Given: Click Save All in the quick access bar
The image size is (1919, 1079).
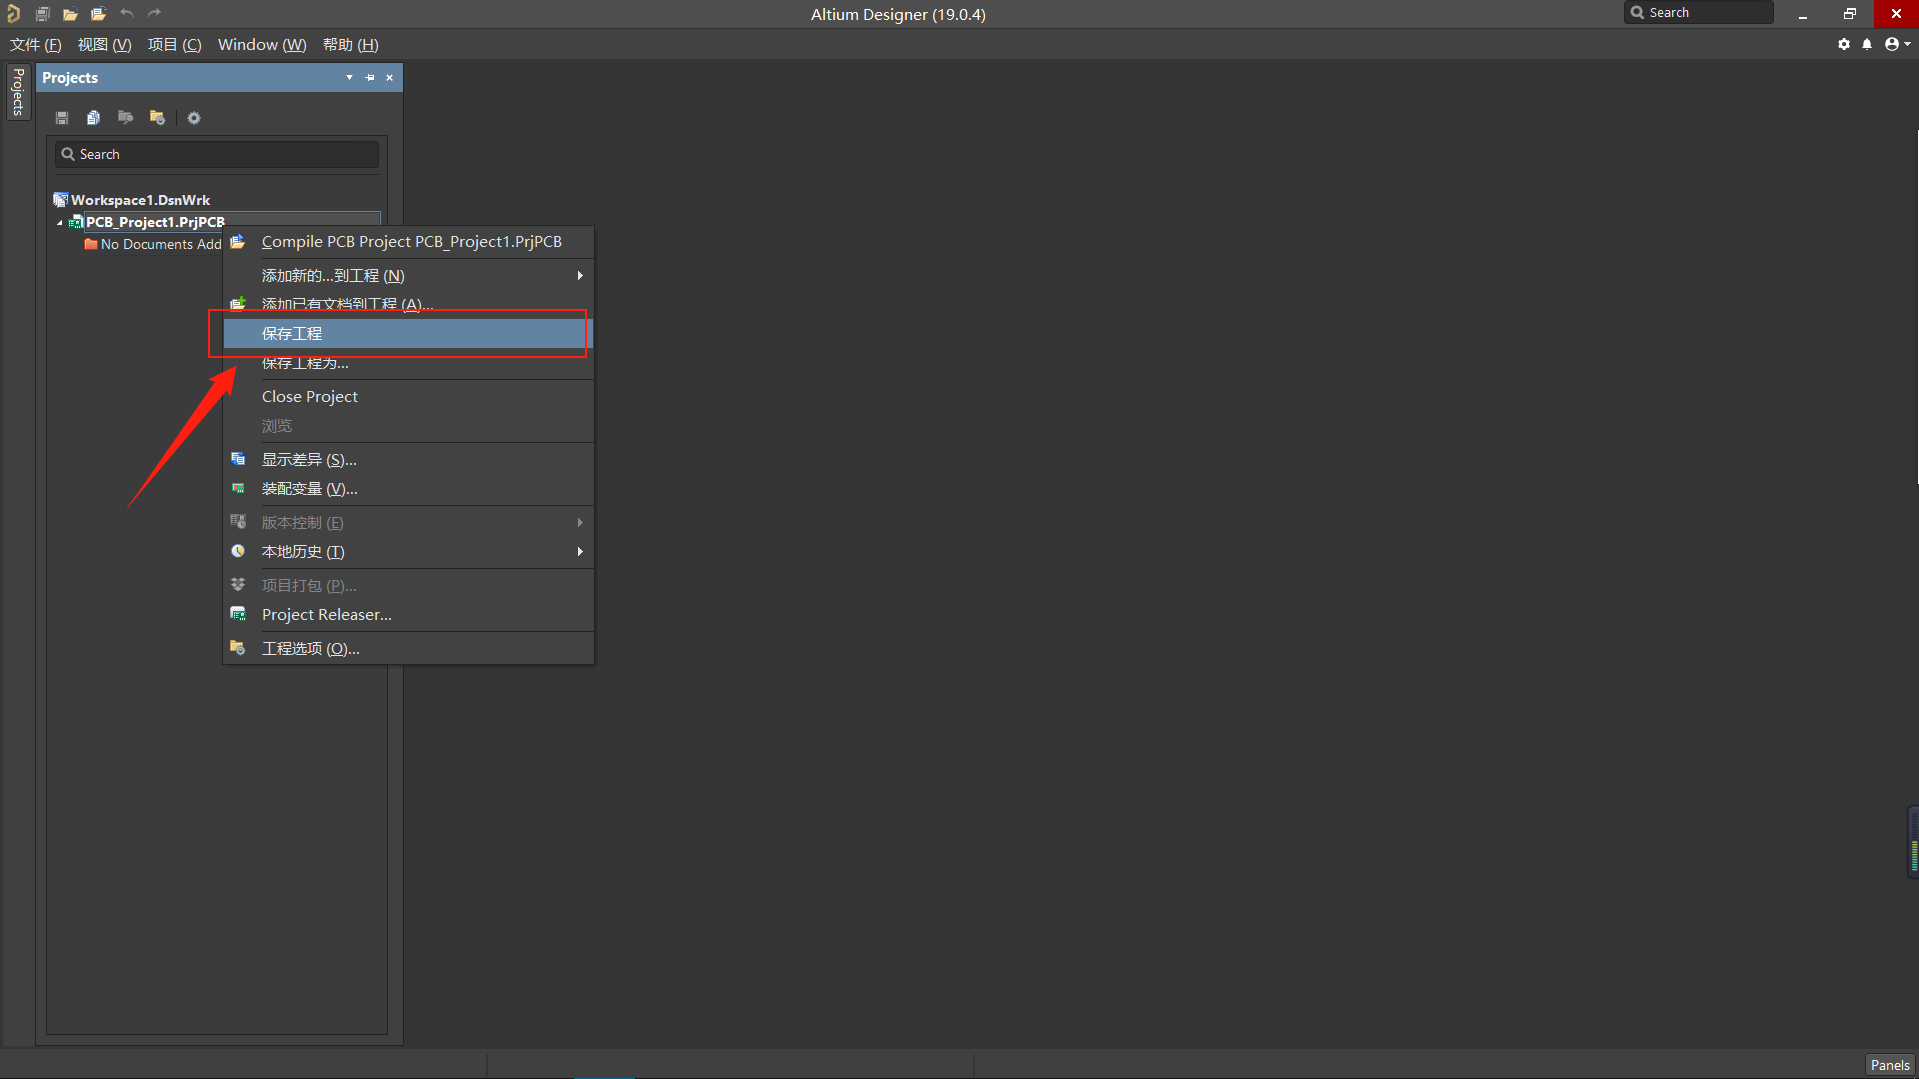Looking at the screenshot, I should [x=42, y=13].
